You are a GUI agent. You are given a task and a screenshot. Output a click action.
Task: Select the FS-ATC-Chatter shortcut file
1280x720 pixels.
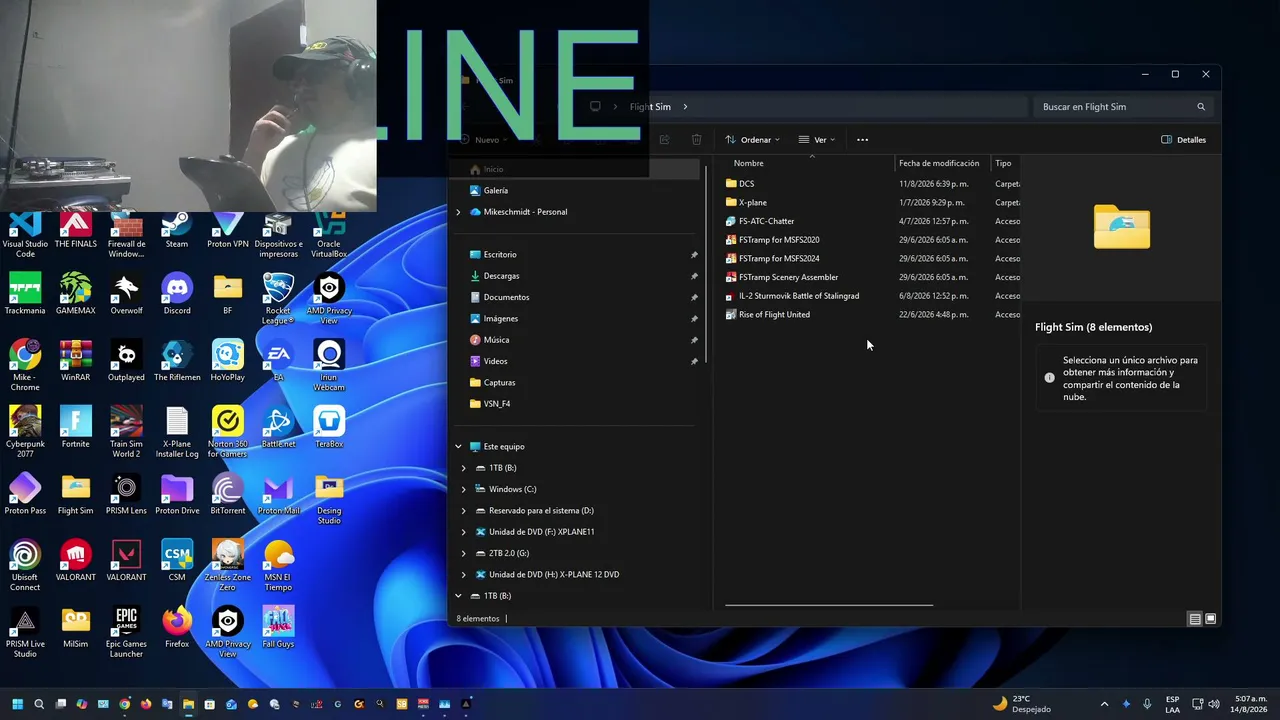(760, 221)
